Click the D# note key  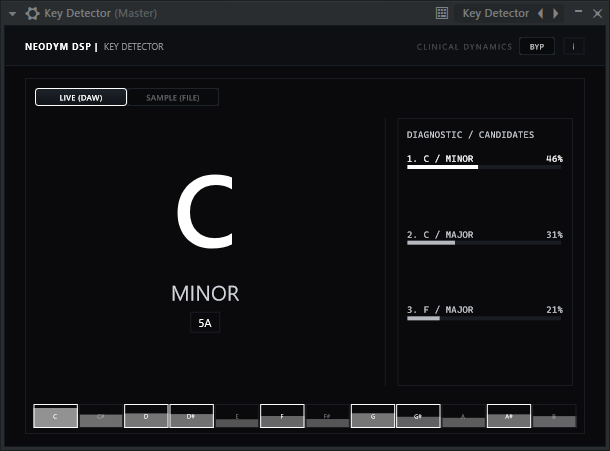[x=191, y=416]
